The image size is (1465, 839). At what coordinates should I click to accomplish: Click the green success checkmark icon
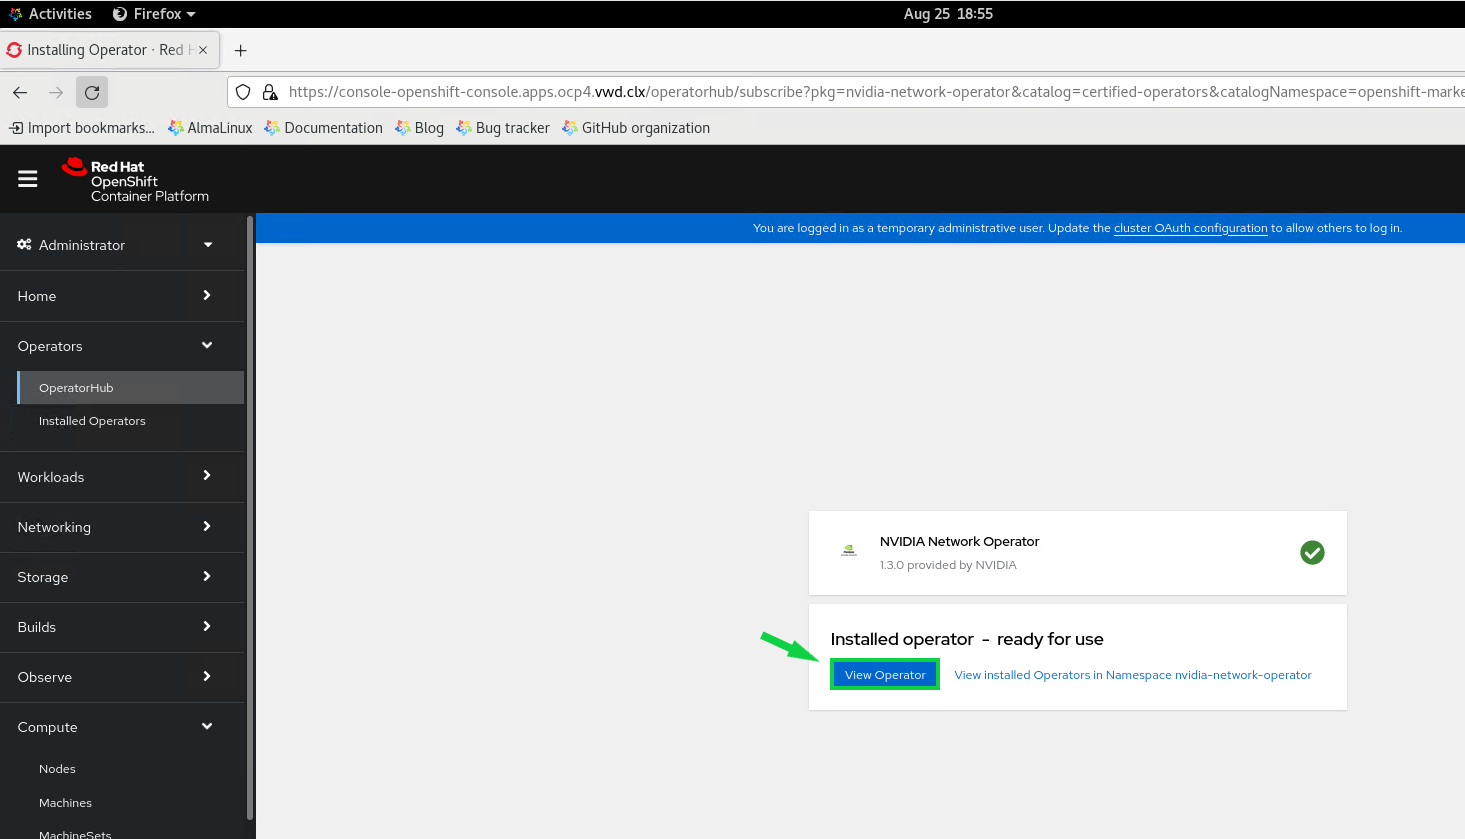[1312, 552]
